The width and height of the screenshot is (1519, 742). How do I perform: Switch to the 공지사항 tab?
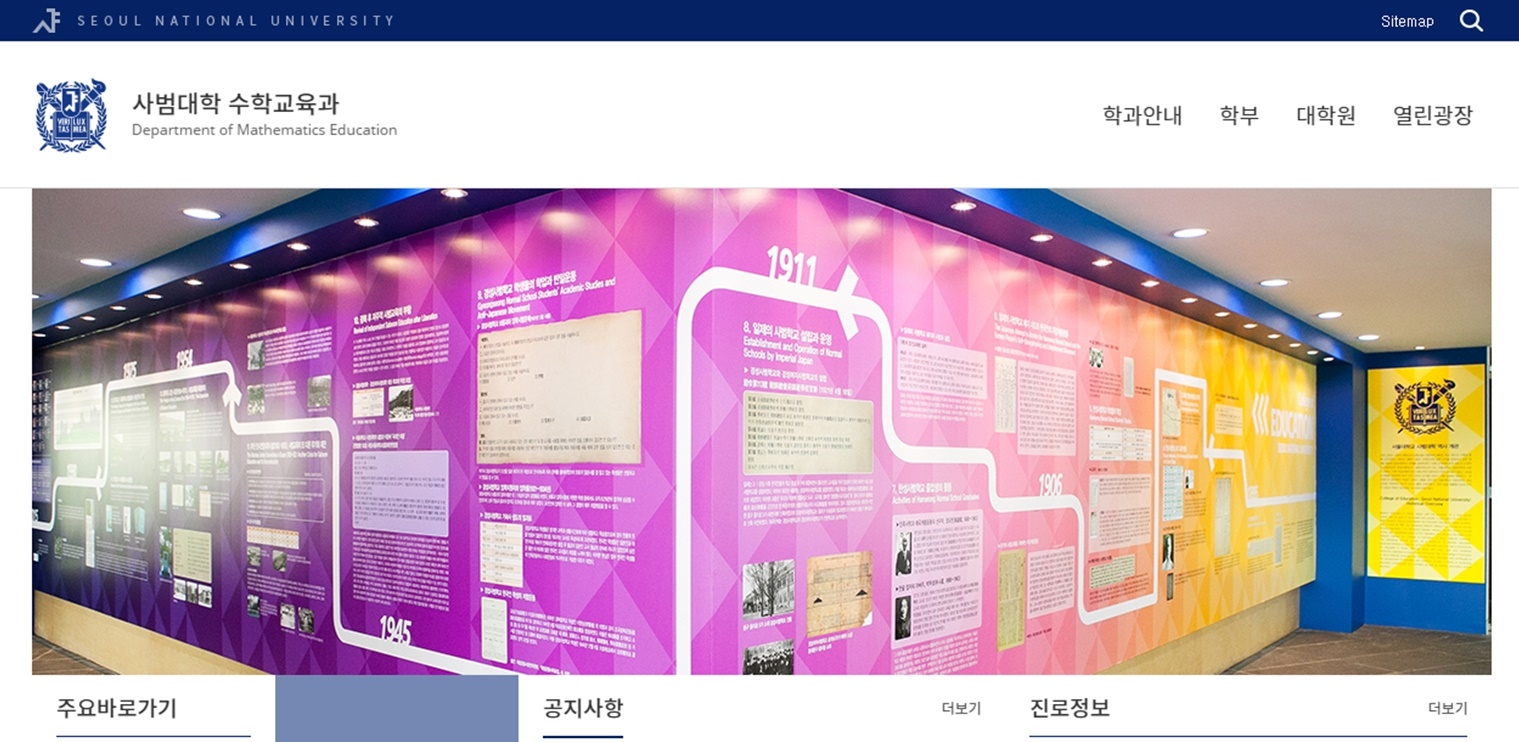(583, 708)
